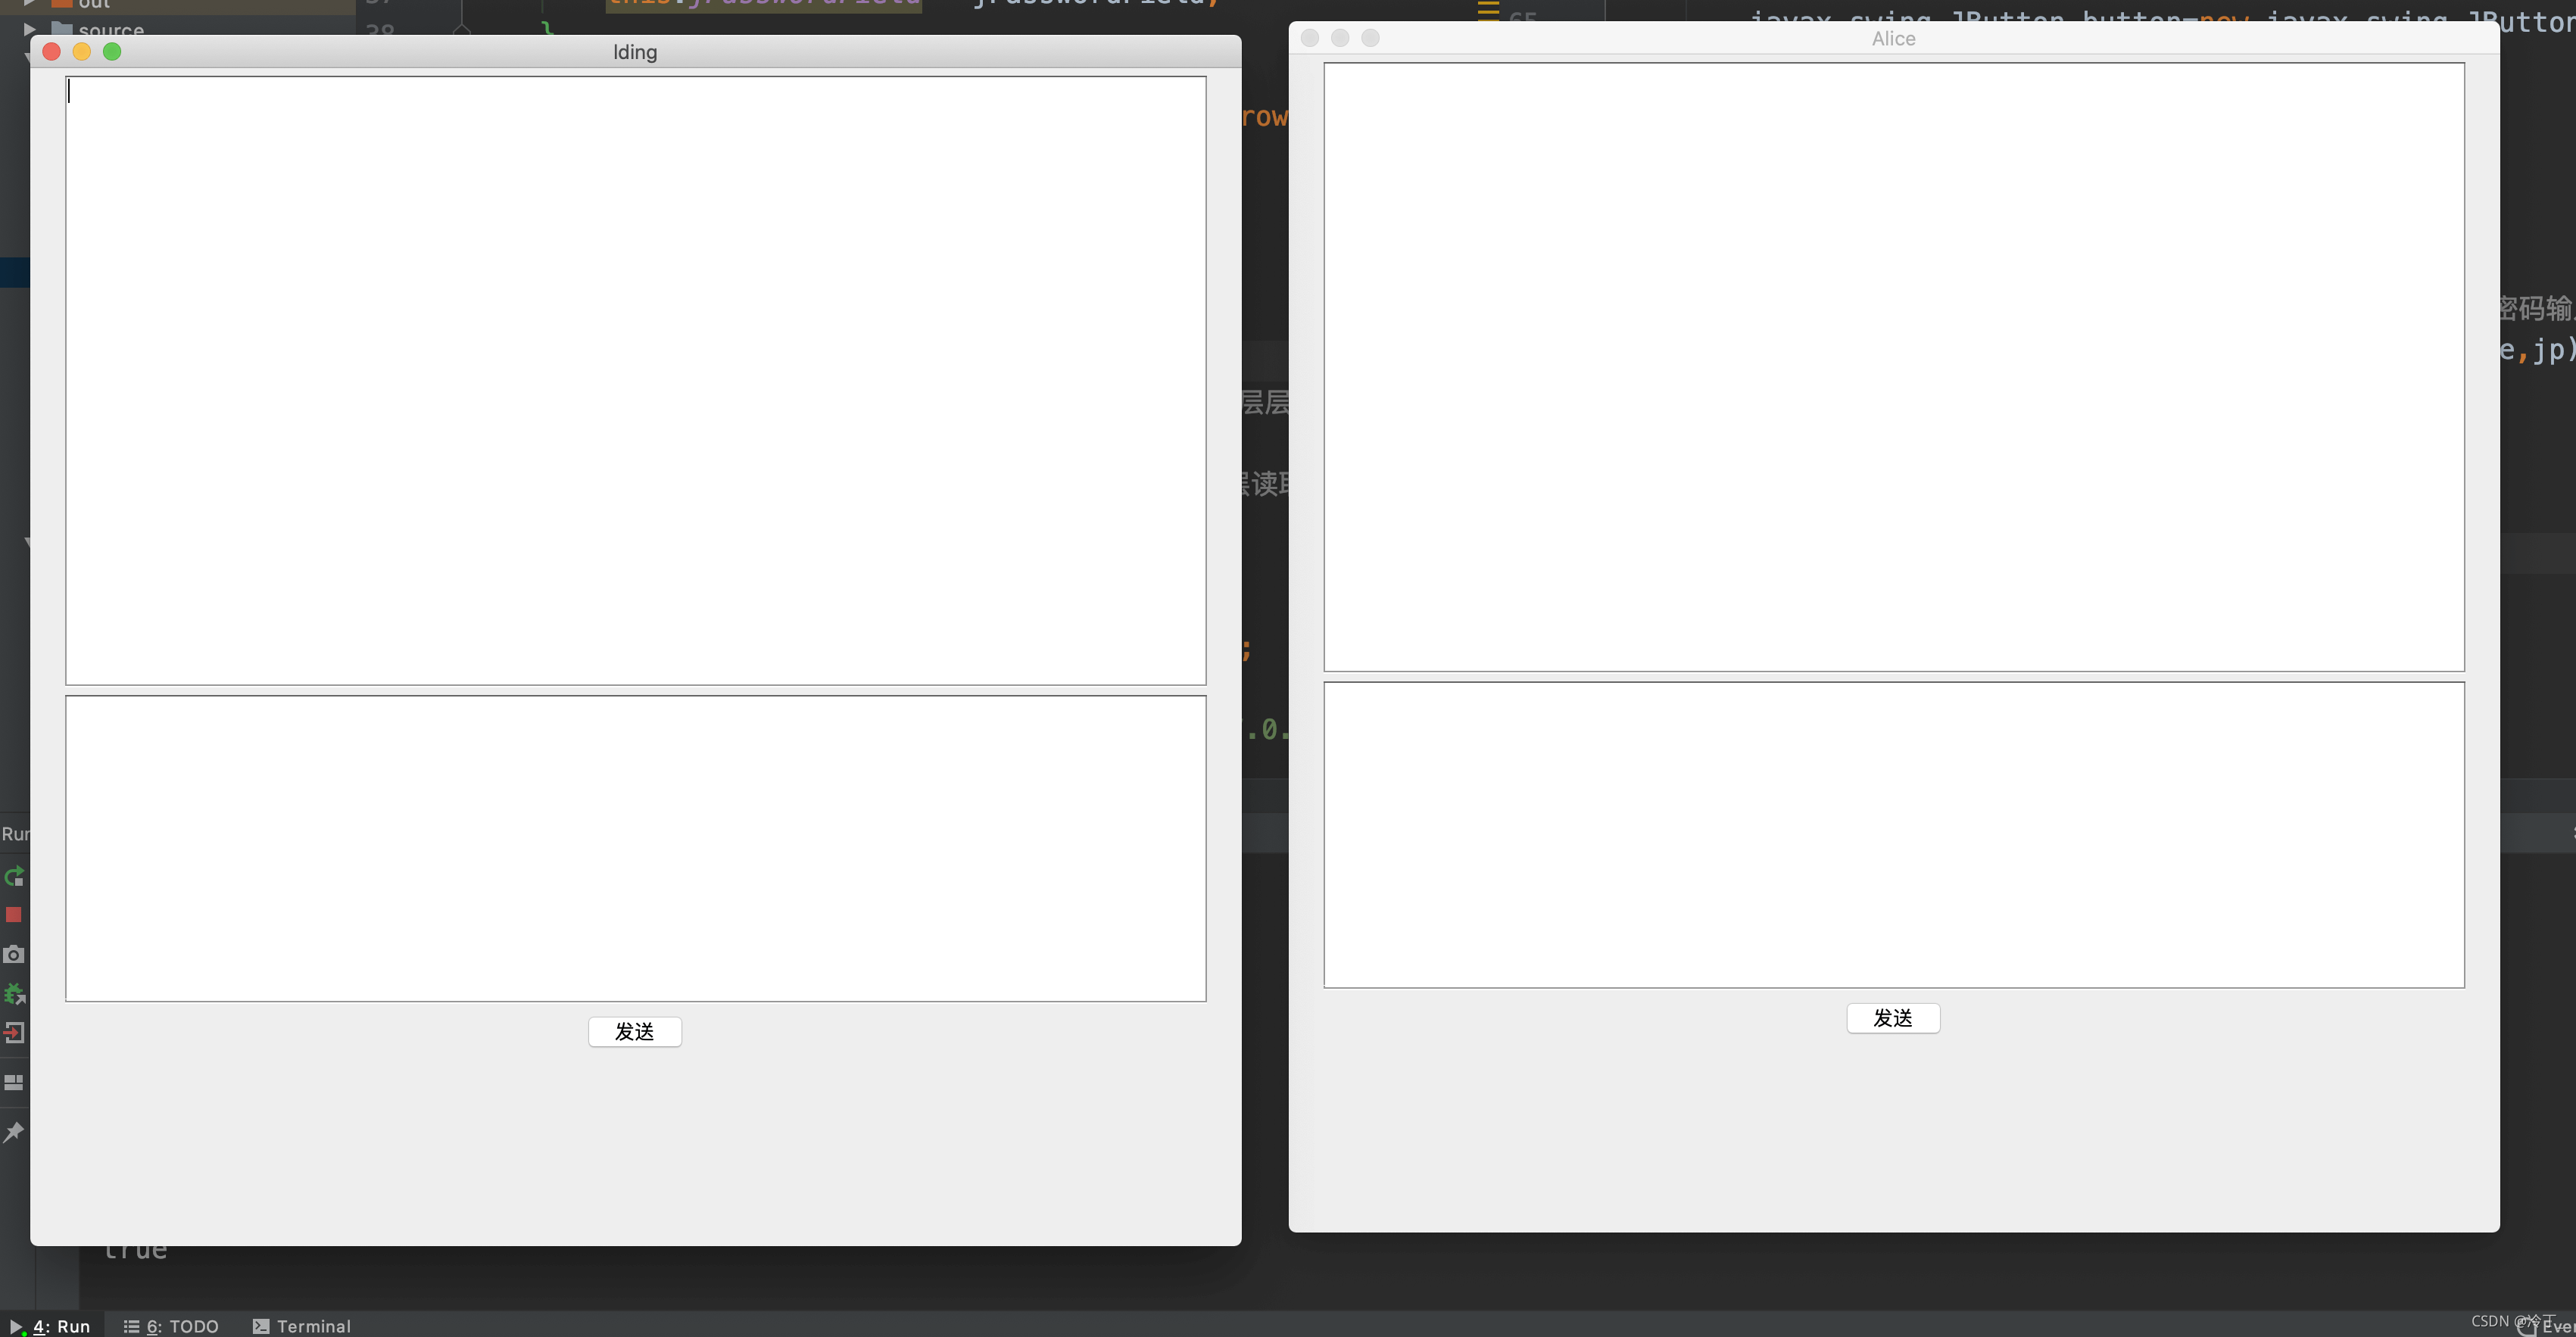The width and height of the screenshot is (2576, 1337).
Task: Expand the source folder arrow
Action: tap(30, 29)
